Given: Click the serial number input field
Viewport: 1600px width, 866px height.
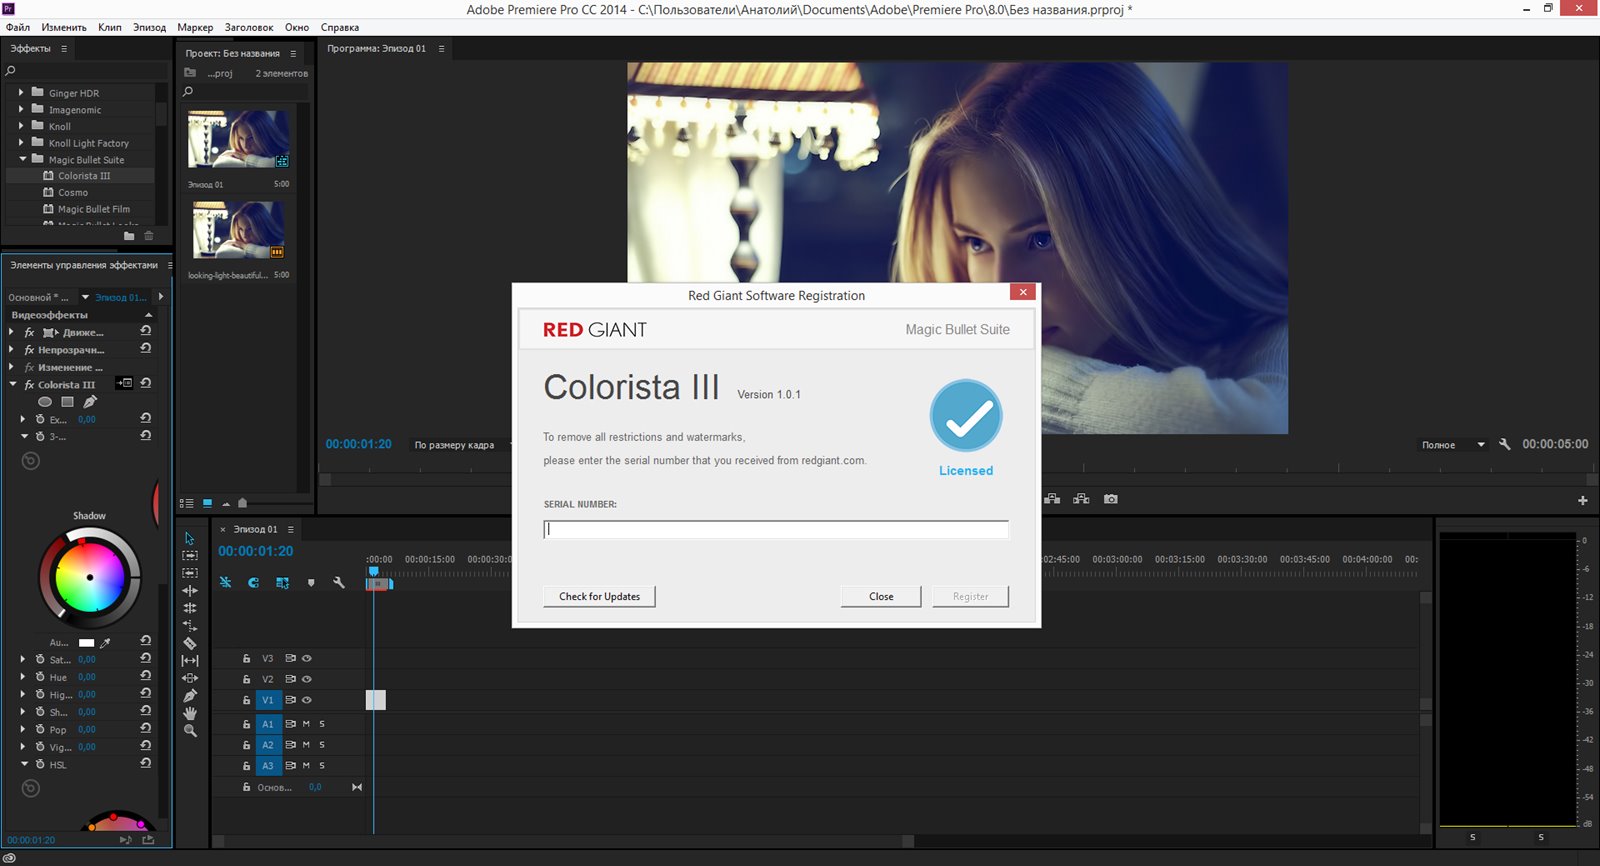Looking at the screenshot, I should coord(776,530).
